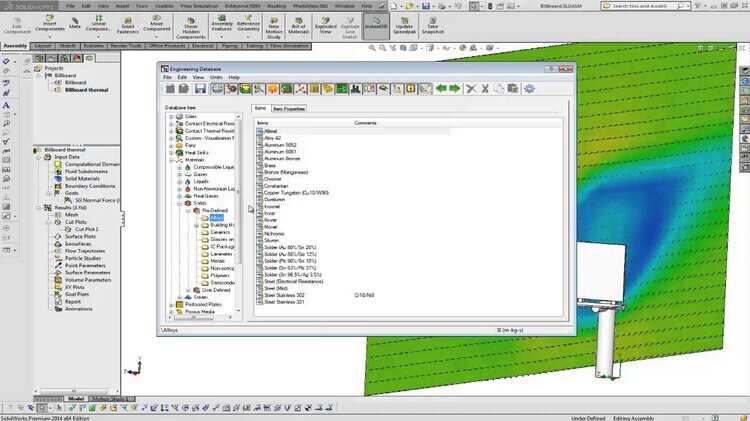Click the green right arrow in database toolbar
This screenshot has width=750, height=421.
[455, 89]
